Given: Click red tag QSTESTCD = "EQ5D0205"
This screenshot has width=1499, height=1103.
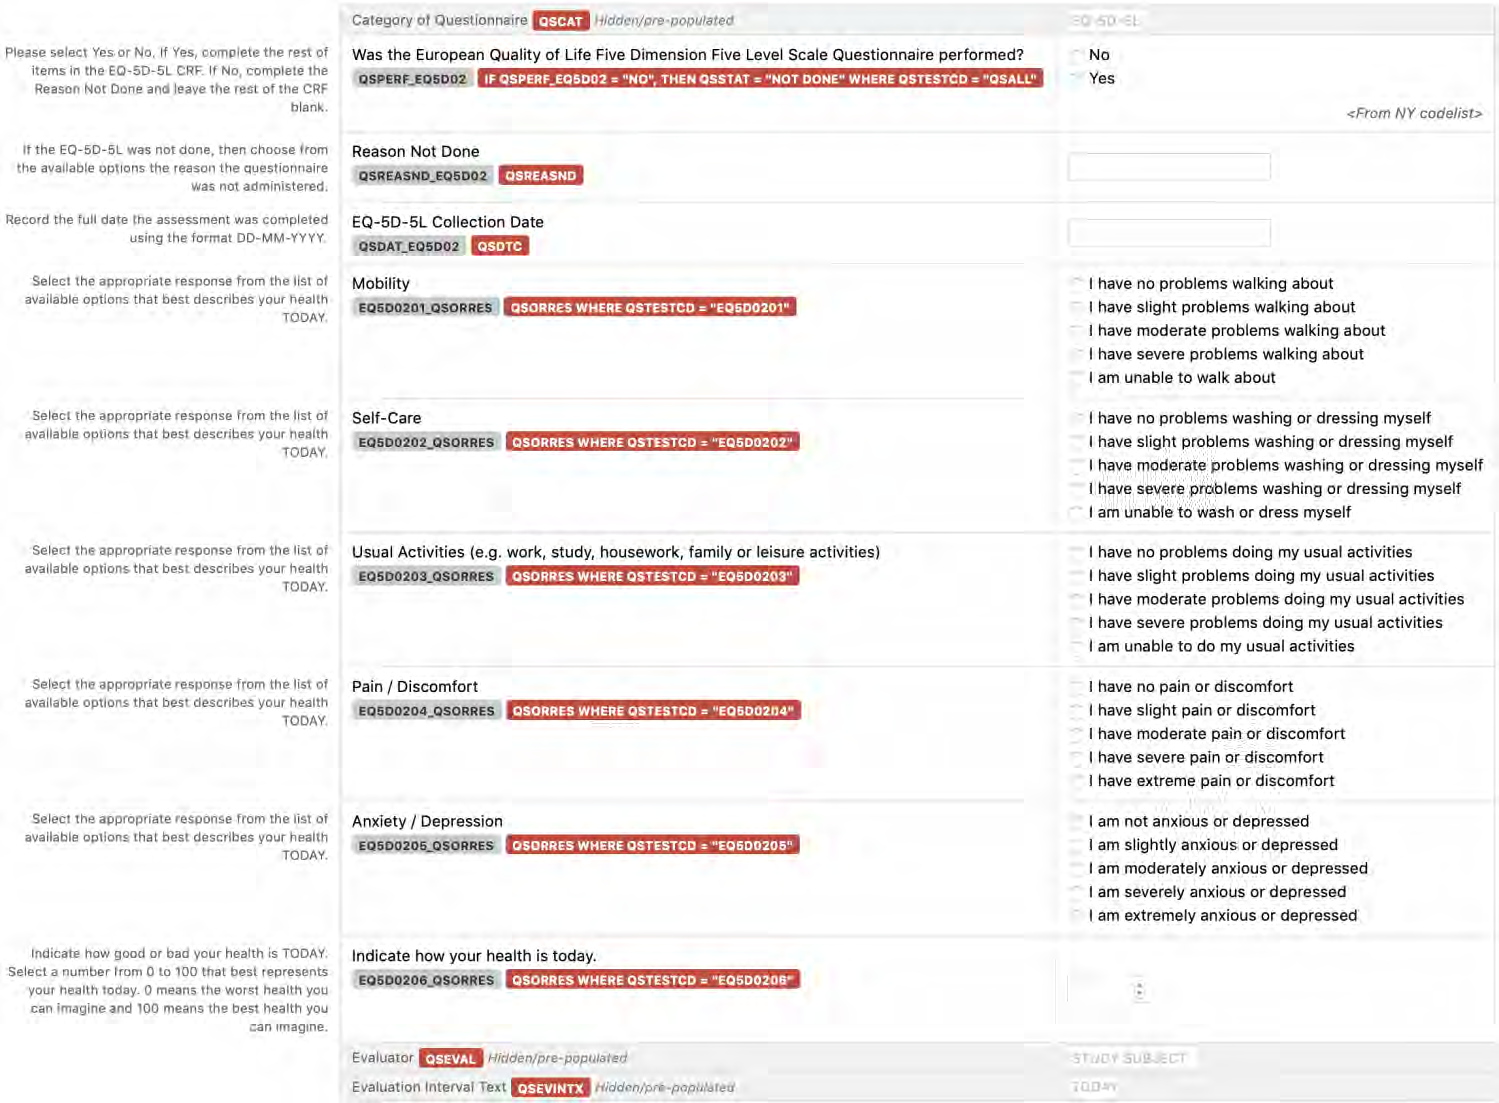Looking at the screenshot, I should click(652, 845).
